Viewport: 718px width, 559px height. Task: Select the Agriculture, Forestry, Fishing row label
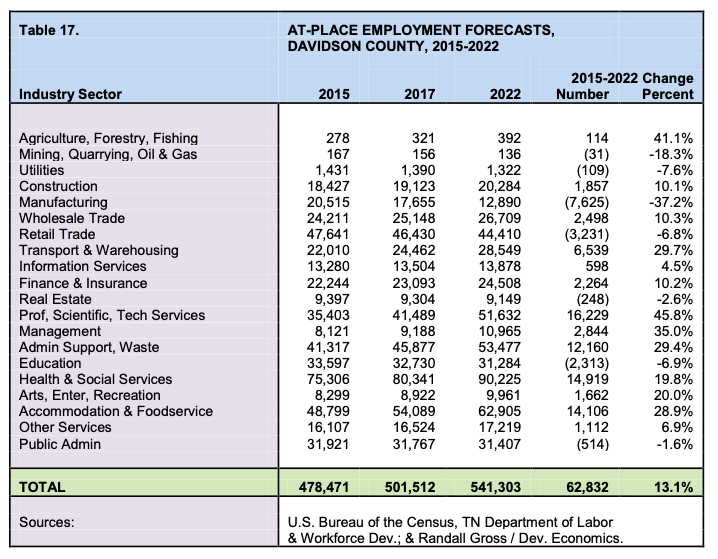click(108, 138)
